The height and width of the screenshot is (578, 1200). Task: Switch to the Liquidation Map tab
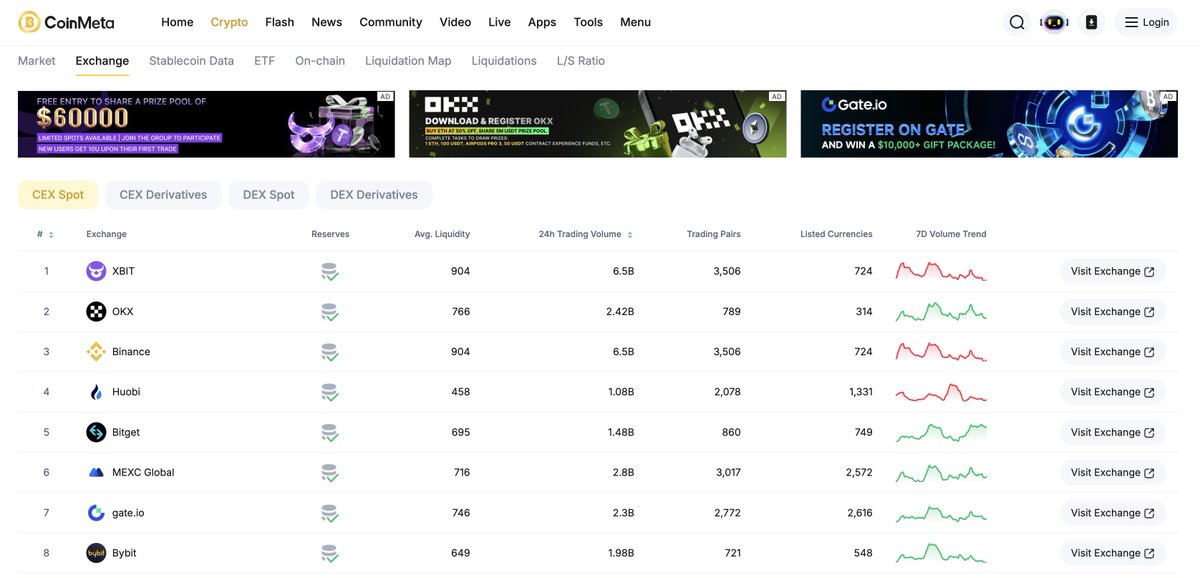(408, 61)
